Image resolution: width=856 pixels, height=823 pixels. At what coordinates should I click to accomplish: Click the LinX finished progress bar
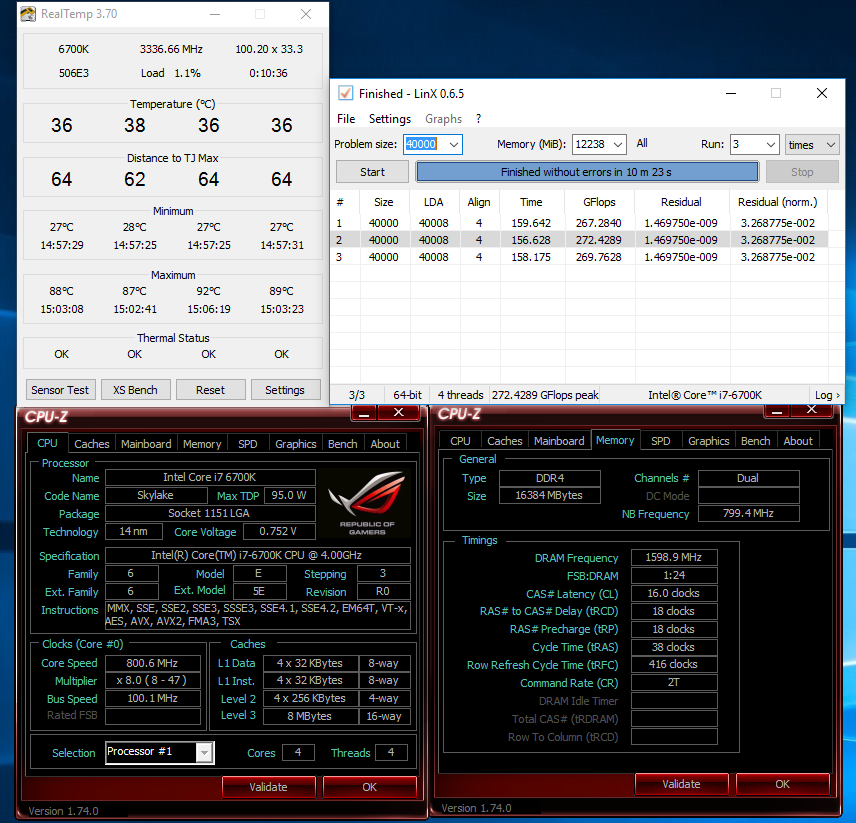click(587, 172)
